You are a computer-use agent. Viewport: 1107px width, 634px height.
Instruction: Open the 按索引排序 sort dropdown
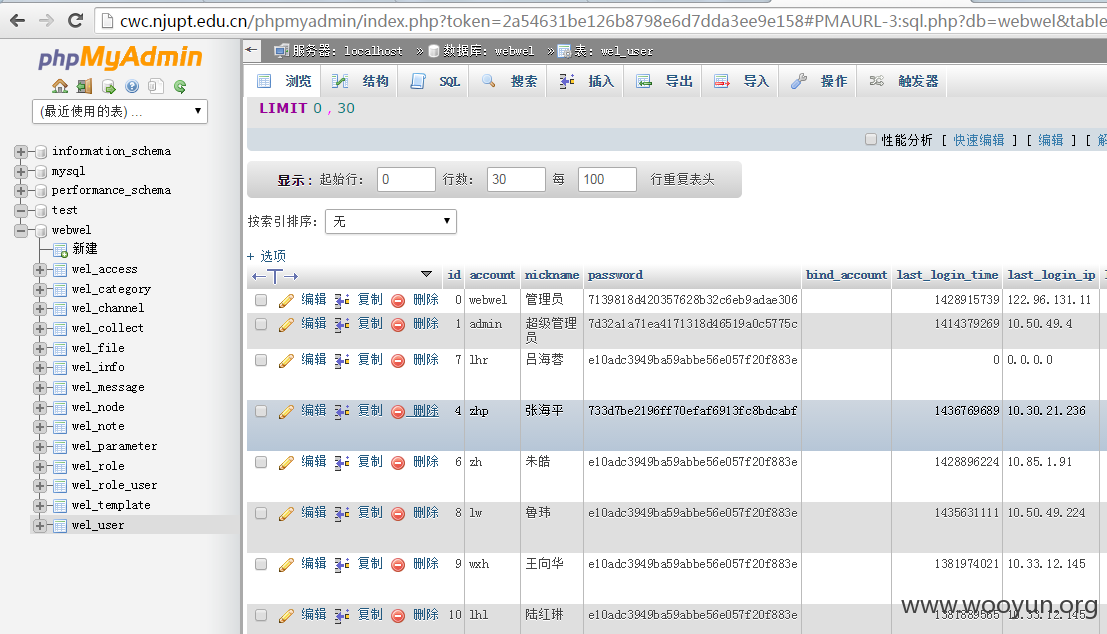(x=390, y=221)
